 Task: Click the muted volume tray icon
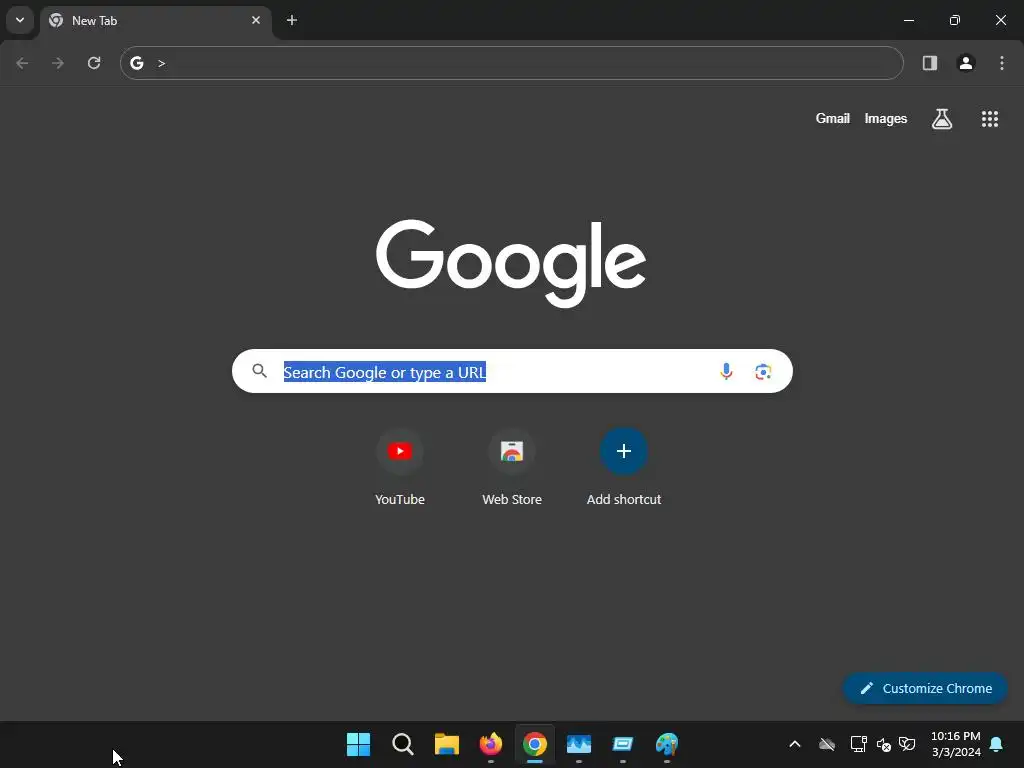click(884, 744)
